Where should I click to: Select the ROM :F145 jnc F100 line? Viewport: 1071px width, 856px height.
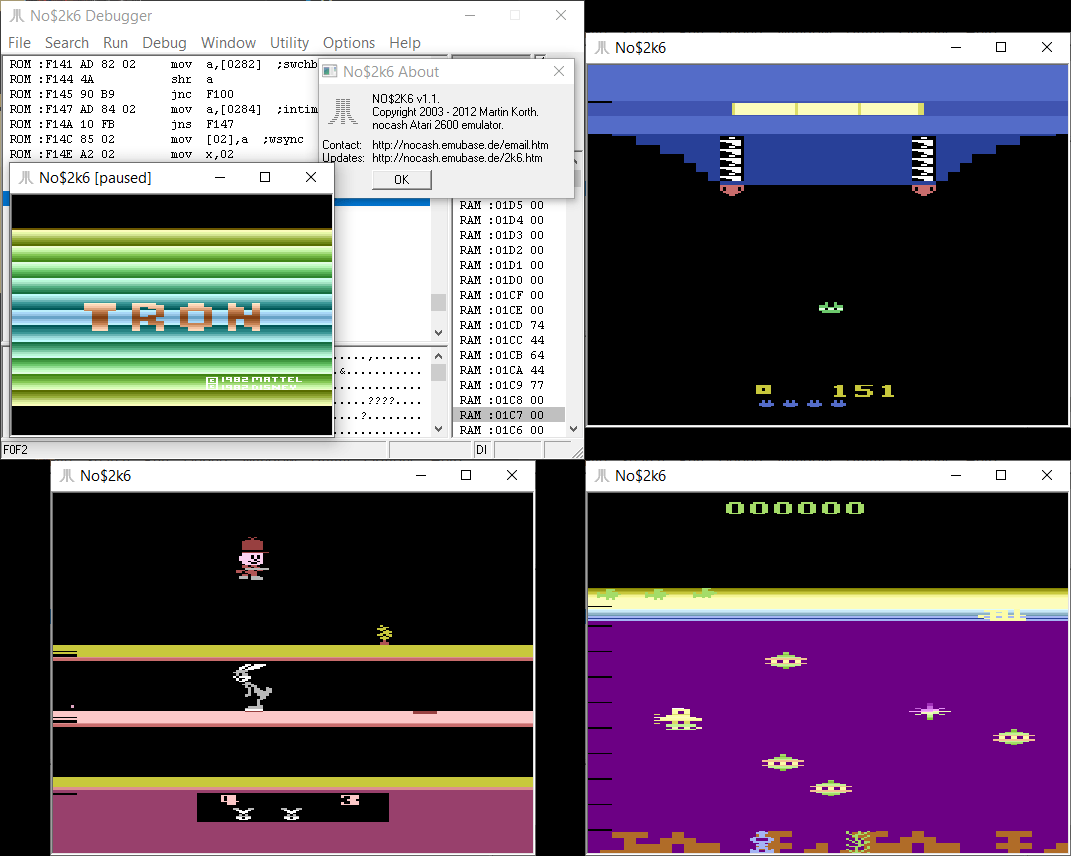point(163,94)
